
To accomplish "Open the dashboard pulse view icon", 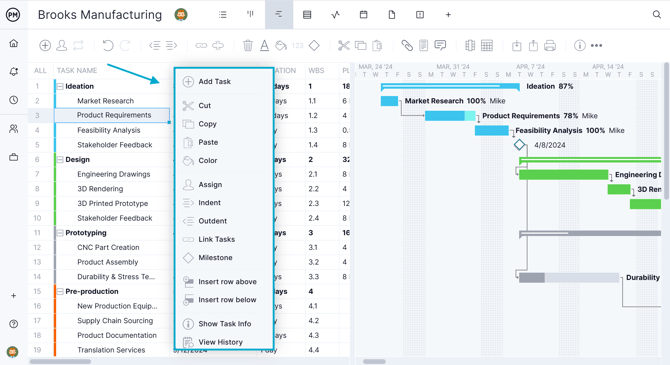I will pos(335,15).
